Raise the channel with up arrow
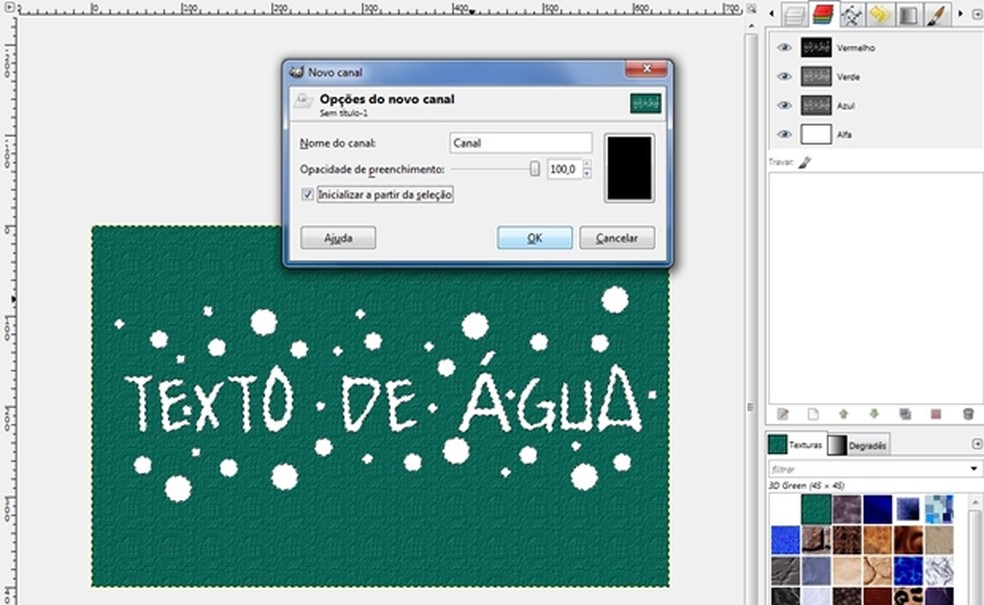Viewport: 984px width, 605px height. pos(843,414)
